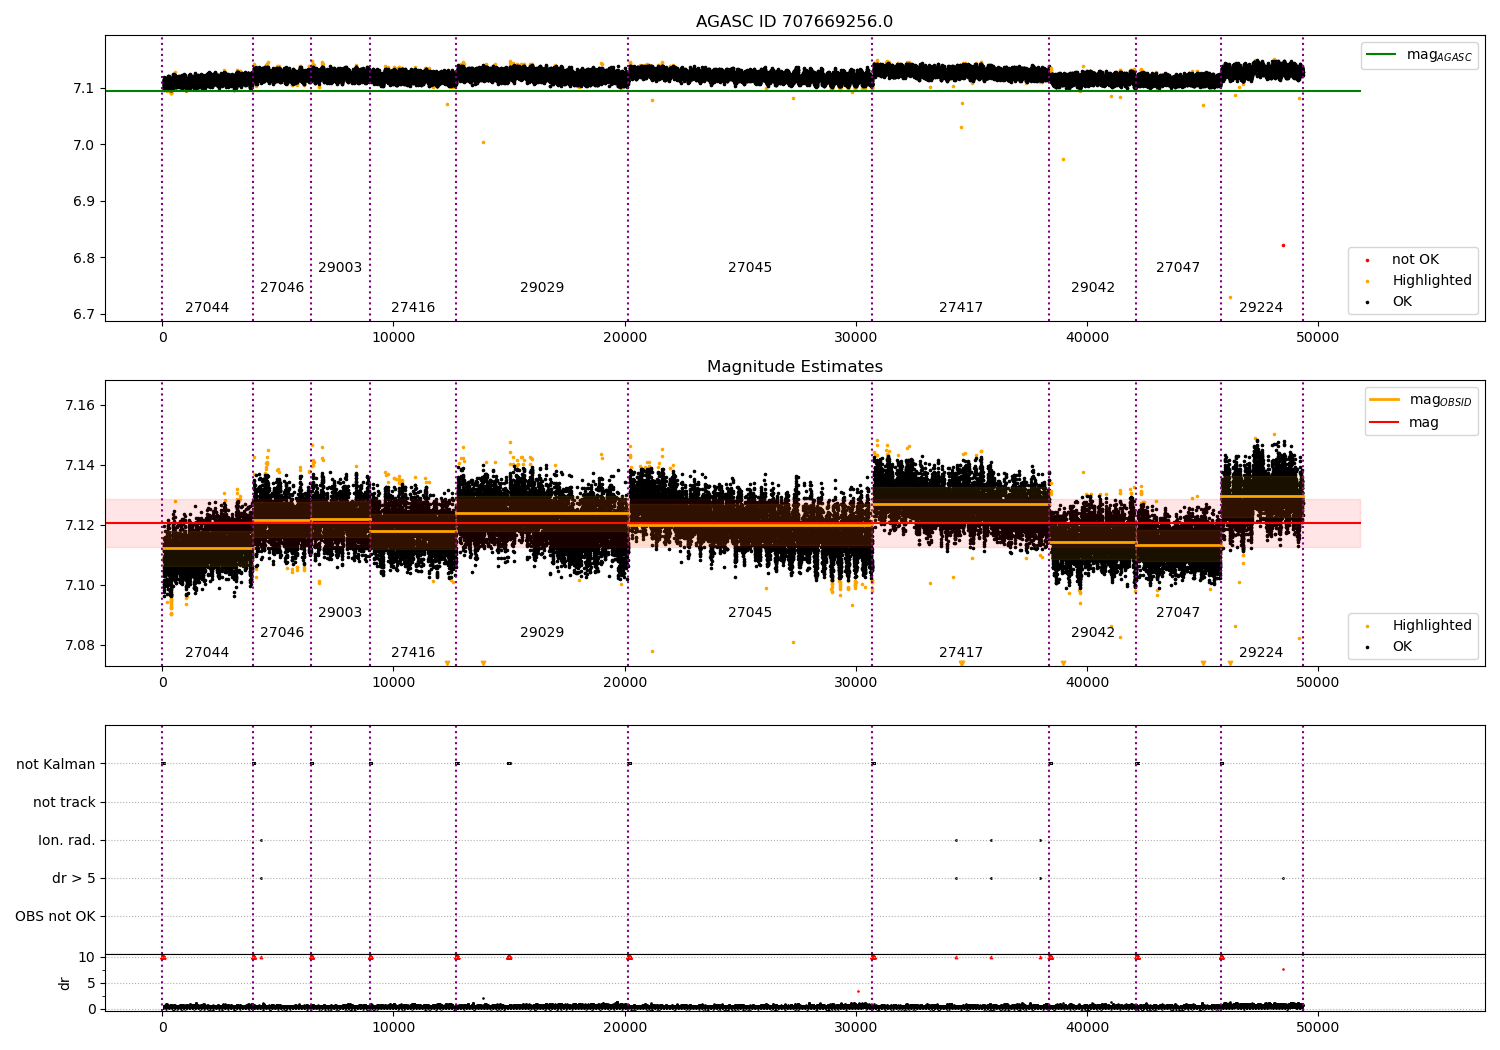Click the red not-OK point near 6.82 magnitude
Viewport: 1500px width, 1050px height.
[x=1283, y=245]
